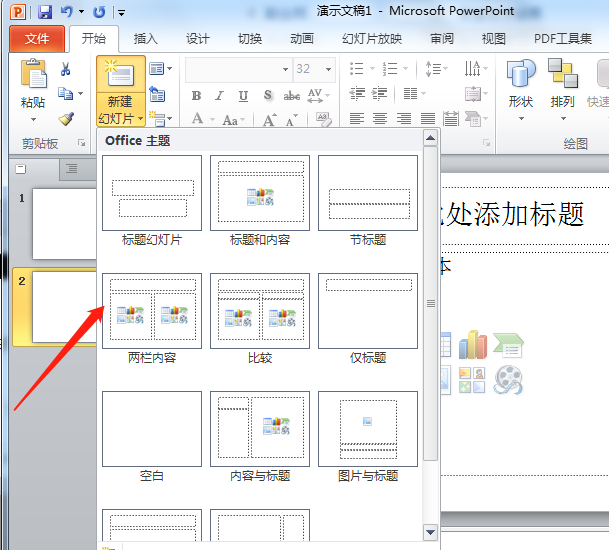
Task: Click the Save icon in quick access toolbar
Action: 45,12
